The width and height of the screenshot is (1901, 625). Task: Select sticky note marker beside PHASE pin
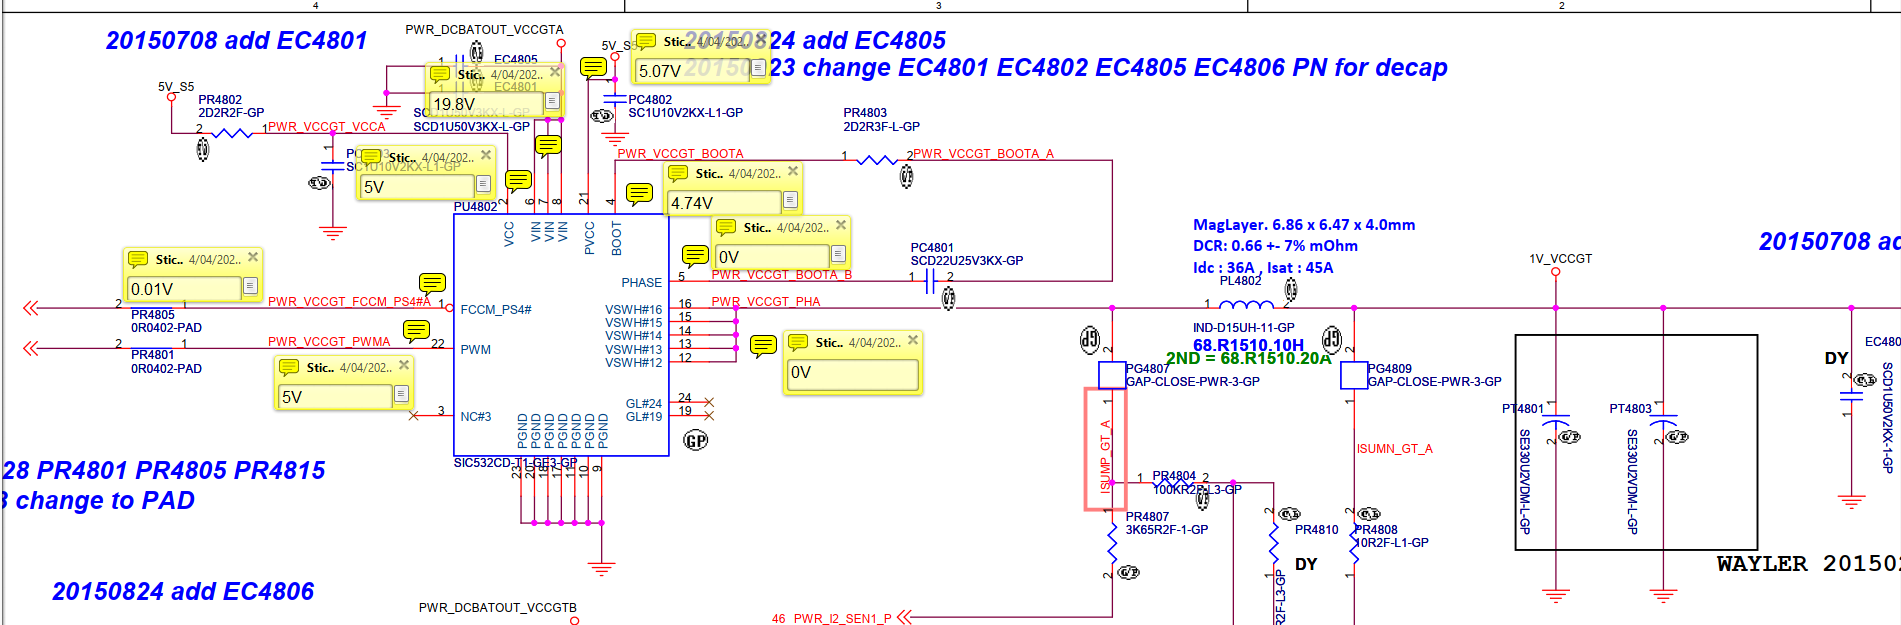[x=695, y=255]
